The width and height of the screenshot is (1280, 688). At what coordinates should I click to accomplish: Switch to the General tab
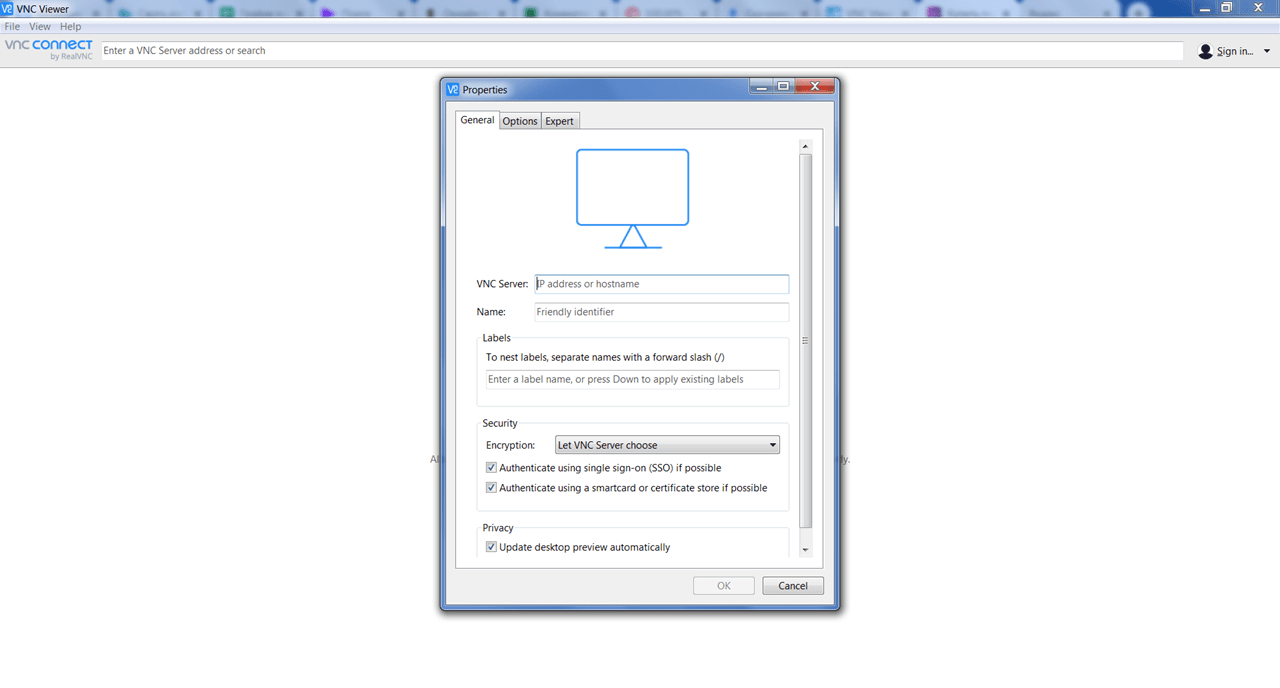point(477,120)
